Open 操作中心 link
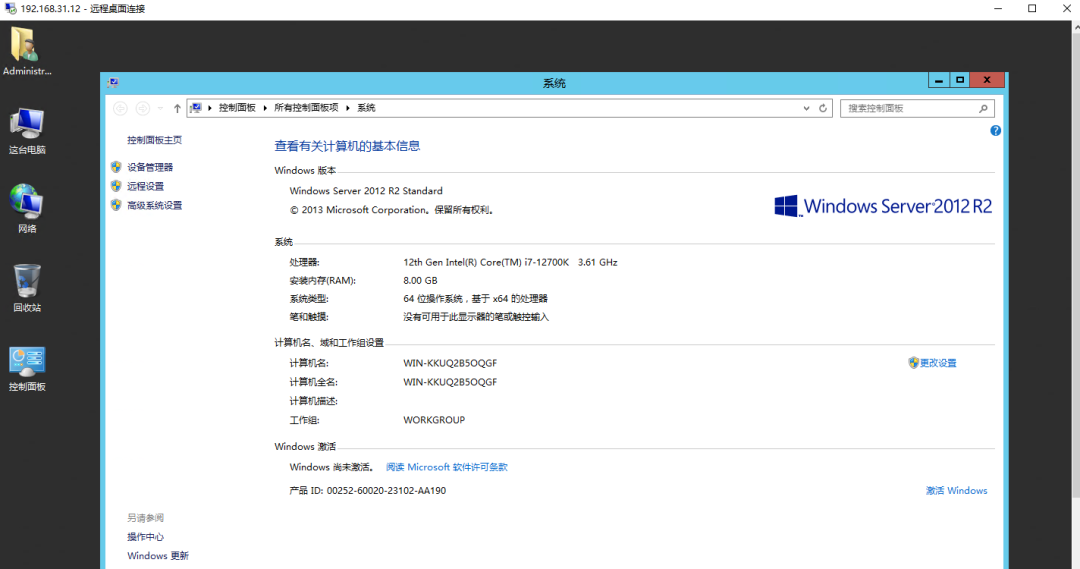The height and width of the screenshot is (569, 1080). click(x=145, y=537)
